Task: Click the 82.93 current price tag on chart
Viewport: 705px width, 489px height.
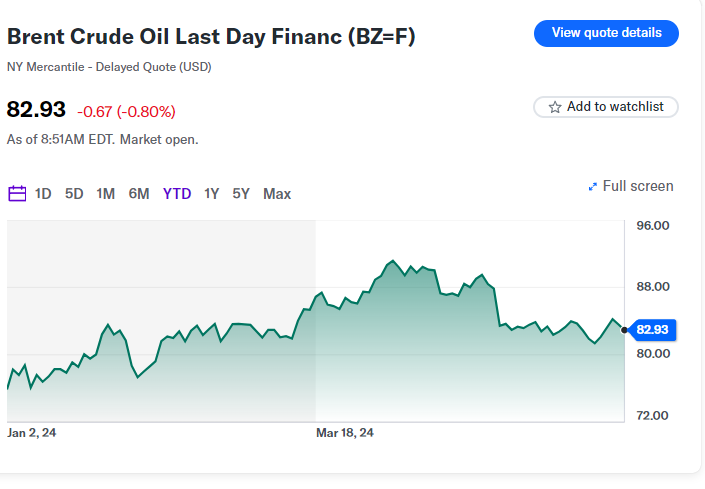Action: pyautogui.click(x=652, y=329)
